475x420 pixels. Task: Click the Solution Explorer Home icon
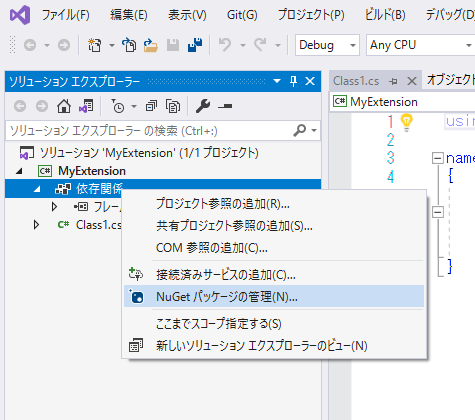(x=64, y=106)
